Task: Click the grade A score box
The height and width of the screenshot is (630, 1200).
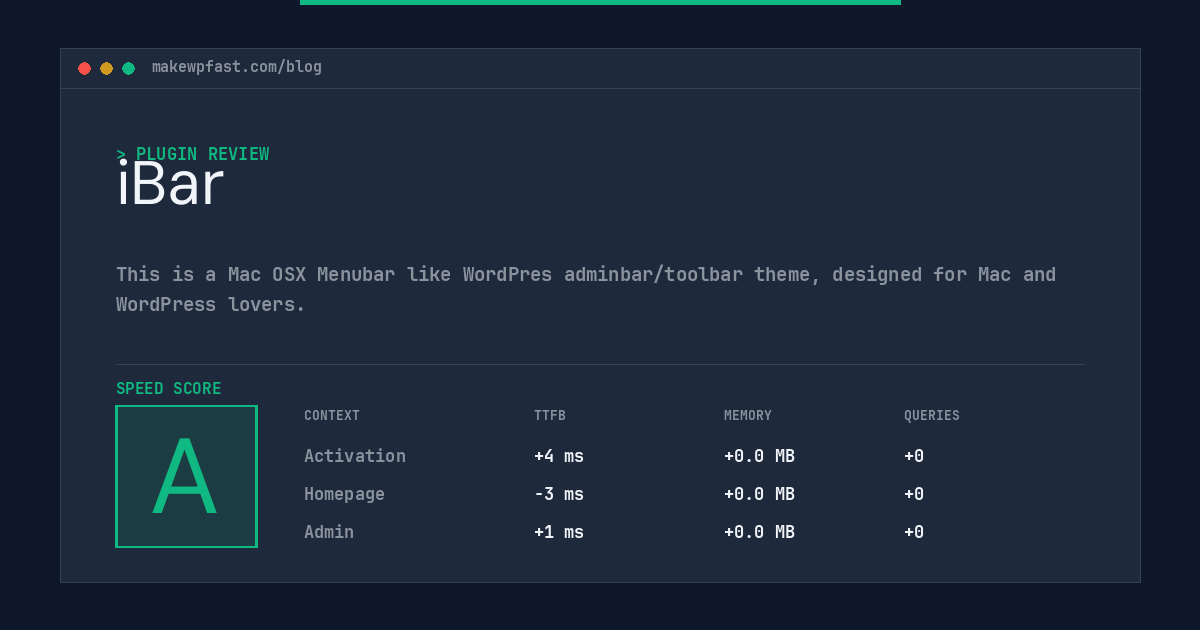Action: (186, 476)
